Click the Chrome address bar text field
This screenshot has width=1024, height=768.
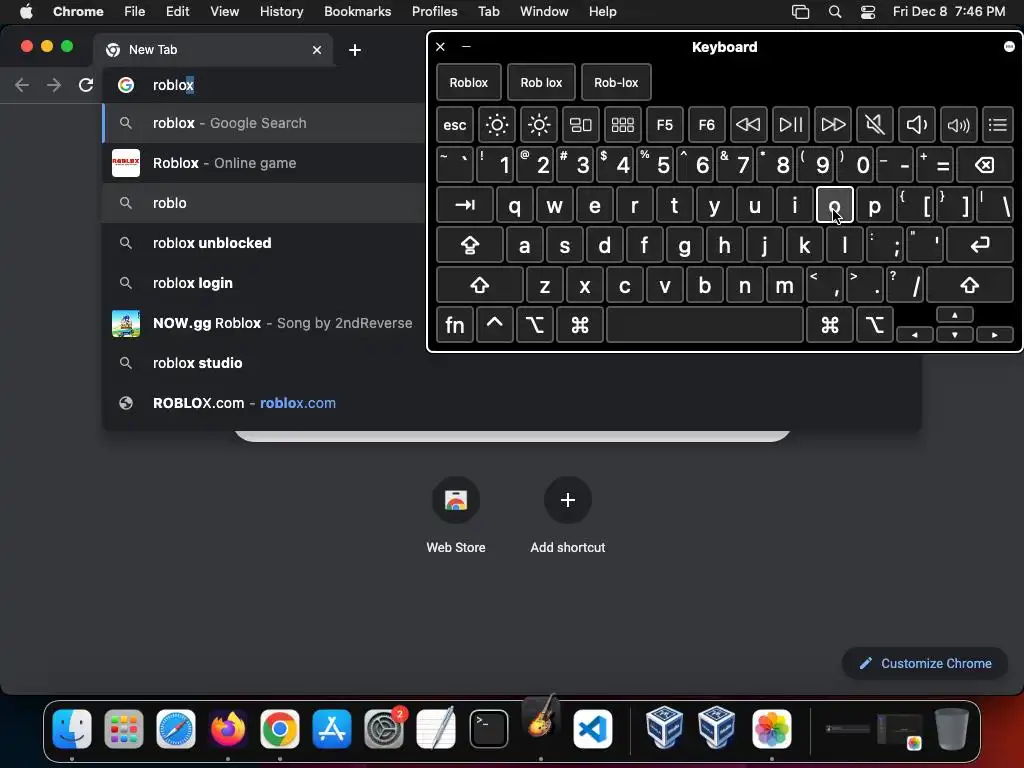(264, 85)
